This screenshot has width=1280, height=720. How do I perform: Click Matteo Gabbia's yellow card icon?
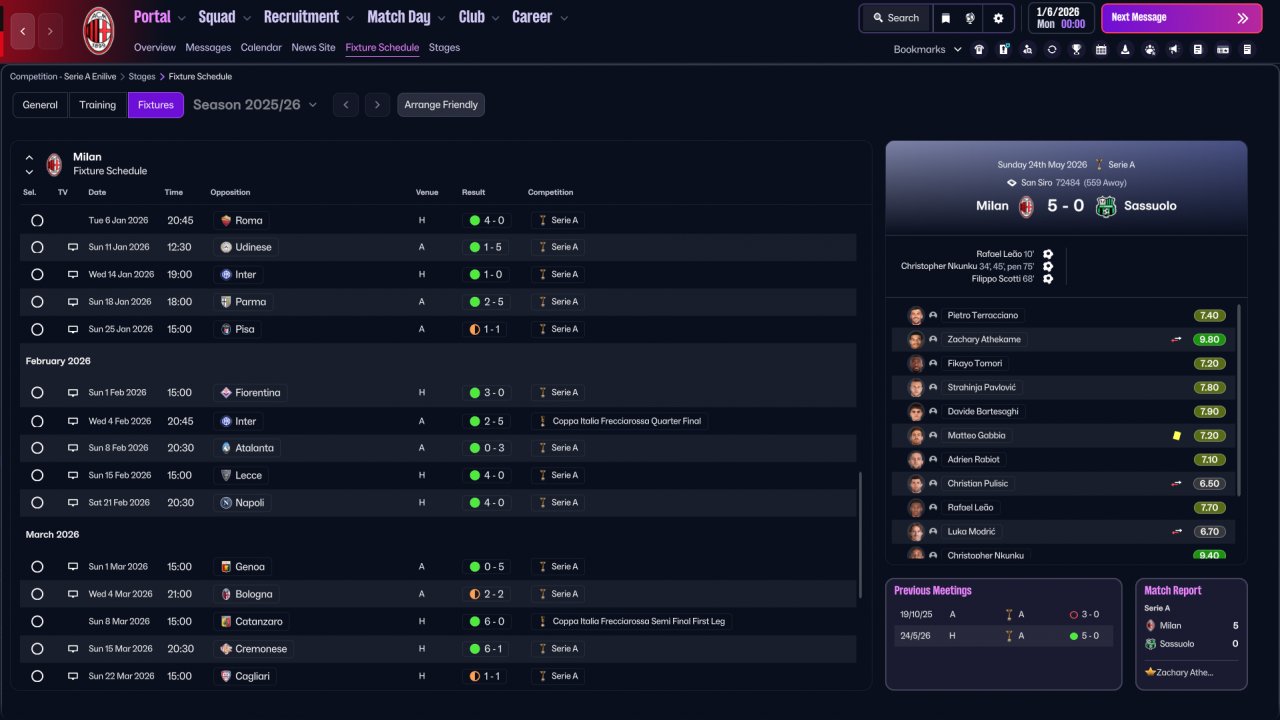coord(1177,435)
